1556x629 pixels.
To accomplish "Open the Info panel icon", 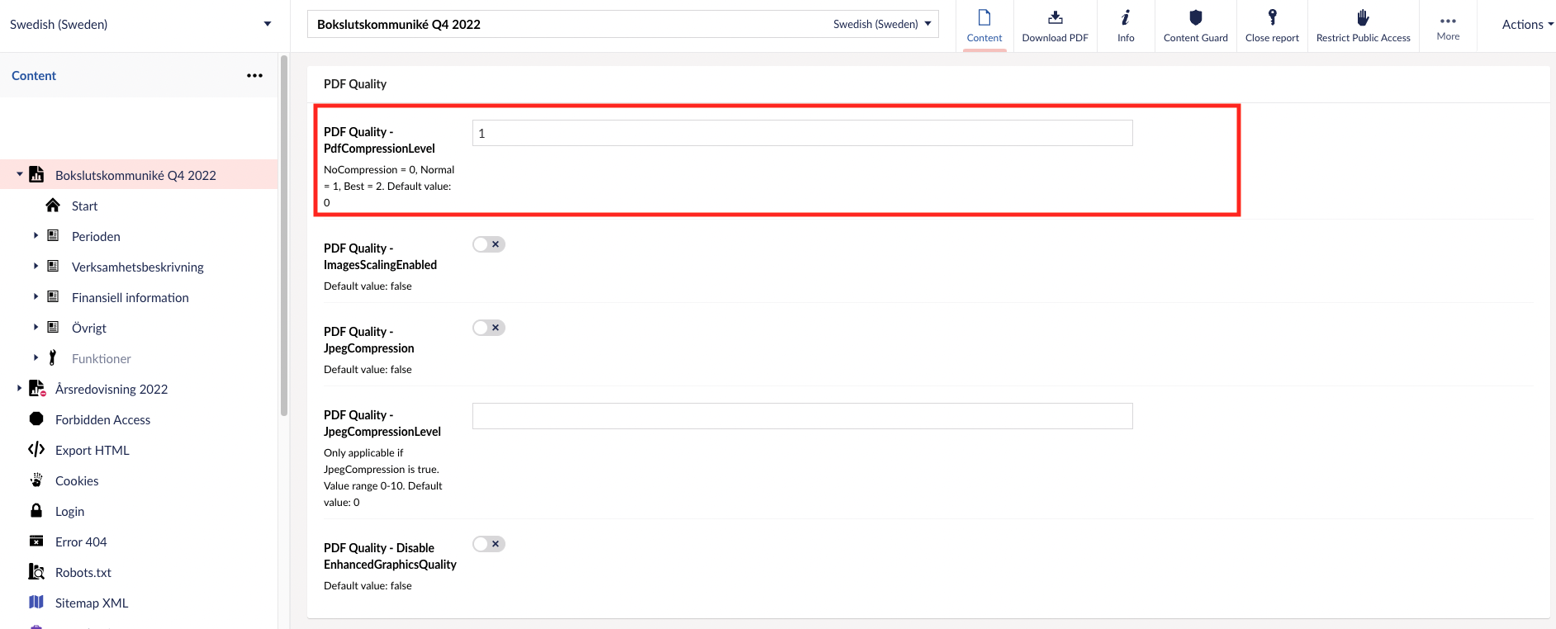I will click(x=1125, y=18).
